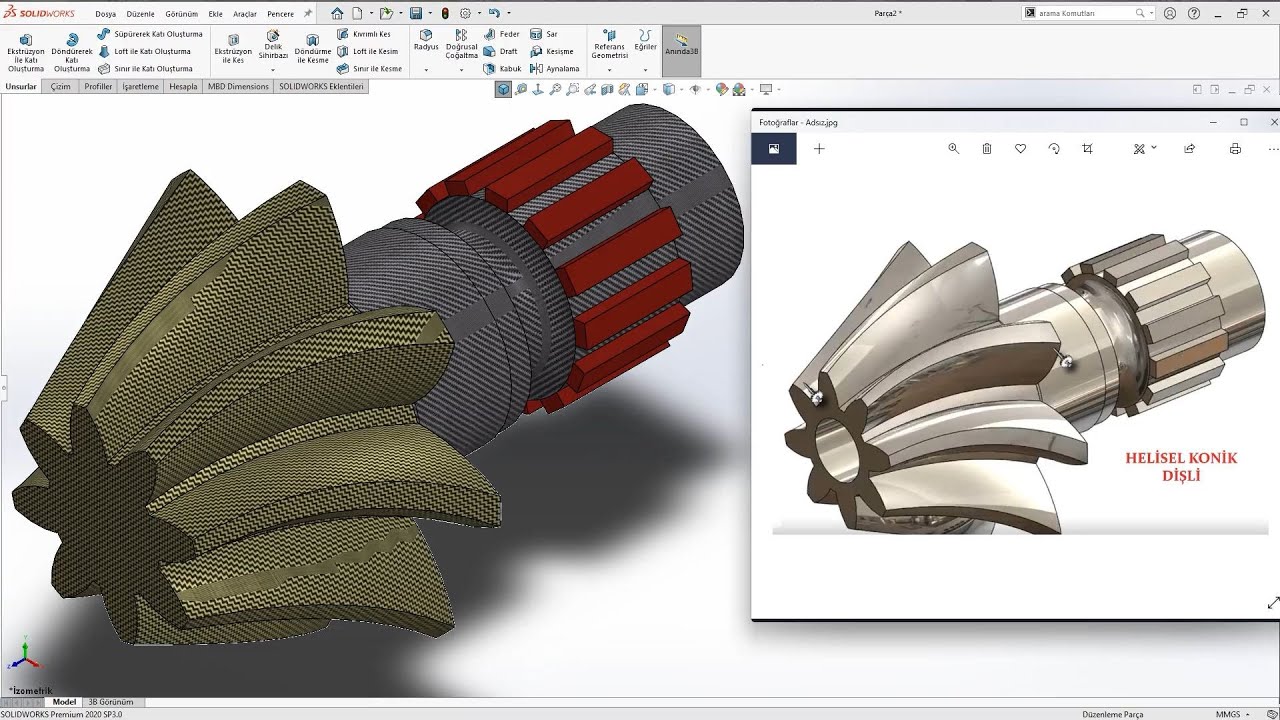The width and height of the screenshot is (1280, 720).
Task: Choose the Aynalama mirror tool
Action: 555,69
